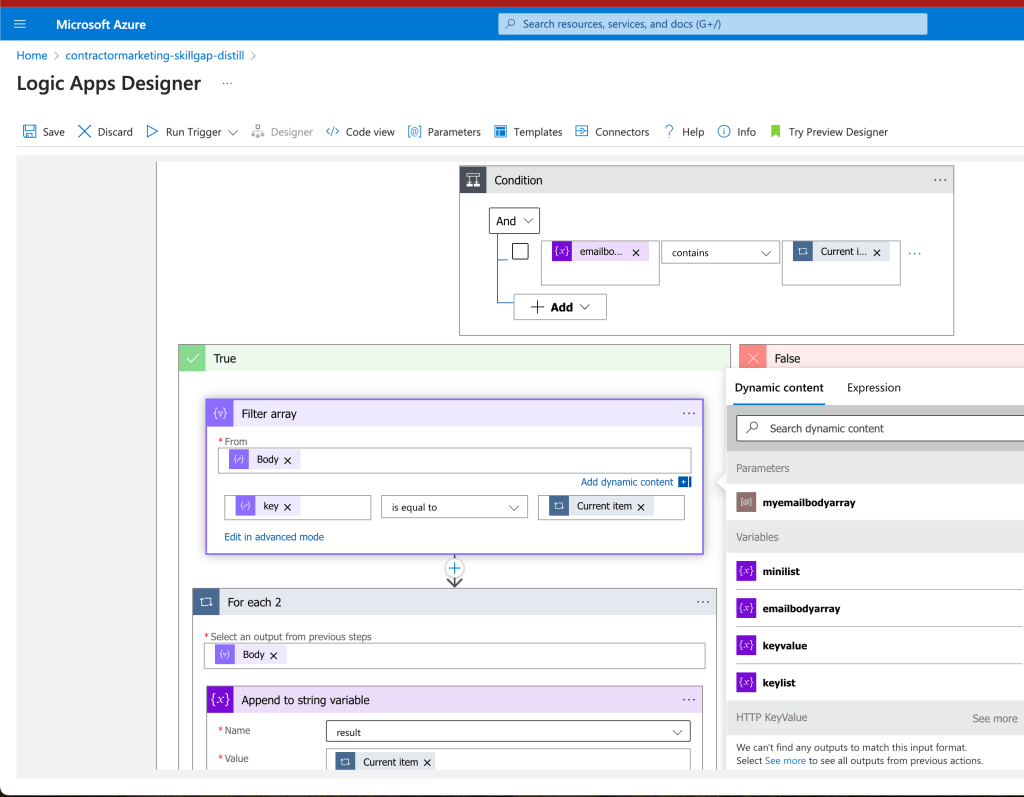Screen dimensions: 1024x797
Task: Click Add dynamic content link
Action: pyautogui.click(x=627, y=482)
